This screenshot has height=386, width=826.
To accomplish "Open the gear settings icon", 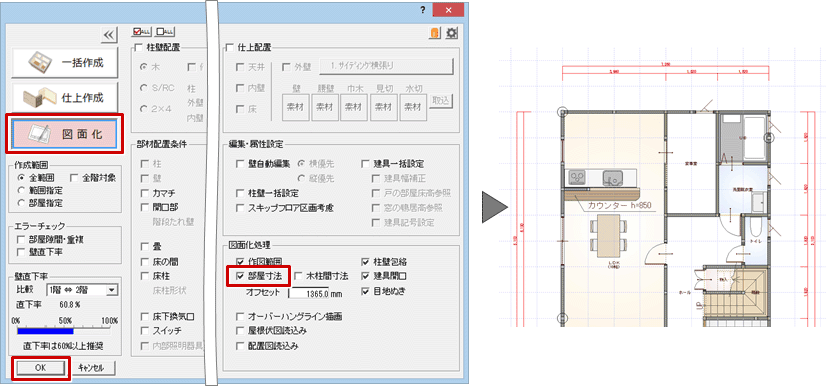I will (451, 34).
